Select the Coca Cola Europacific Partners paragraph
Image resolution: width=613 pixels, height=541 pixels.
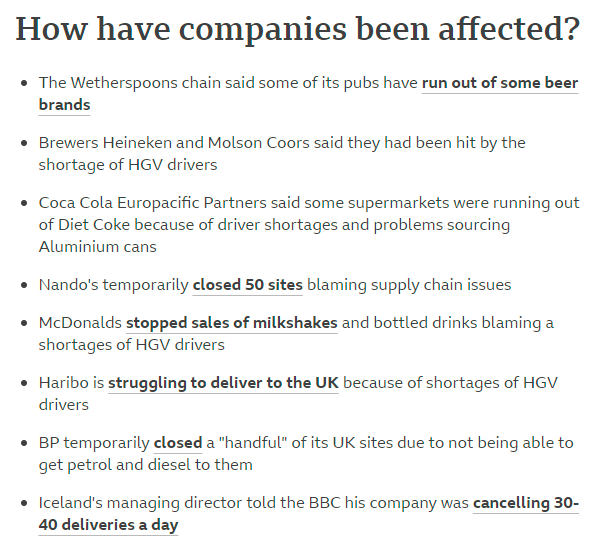pyautogui.click(x=300, y=224)
